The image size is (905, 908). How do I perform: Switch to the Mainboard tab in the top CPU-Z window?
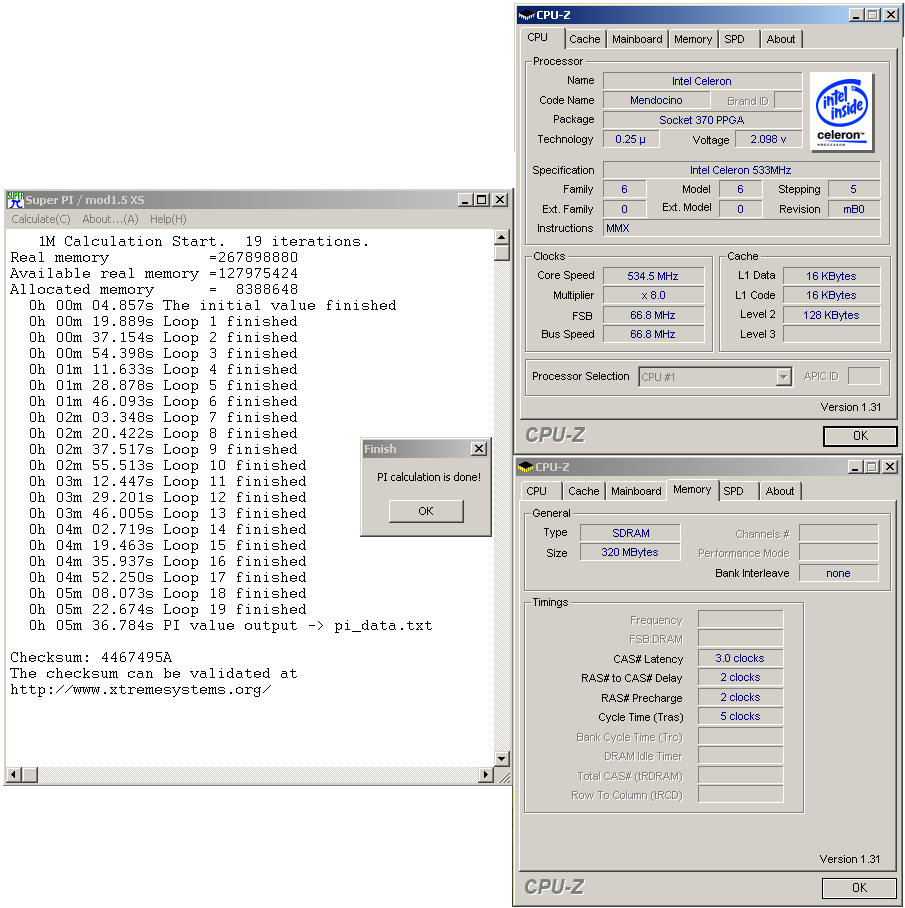pyautogui.click(x=637, y=39)
